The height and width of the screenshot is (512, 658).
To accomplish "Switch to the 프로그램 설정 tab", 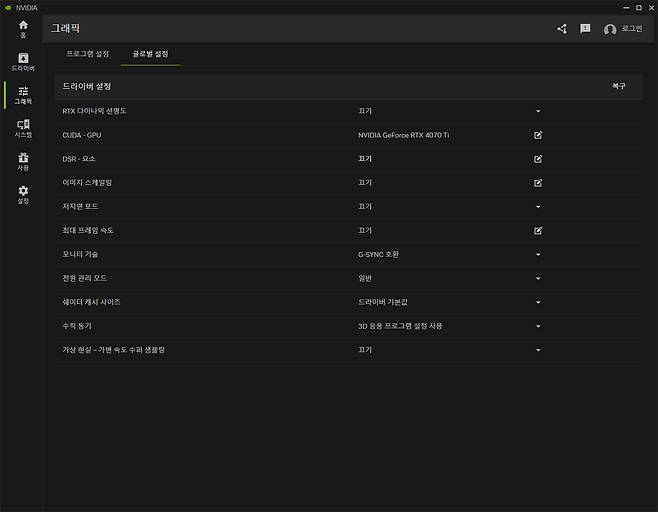I will pos(88,53).
